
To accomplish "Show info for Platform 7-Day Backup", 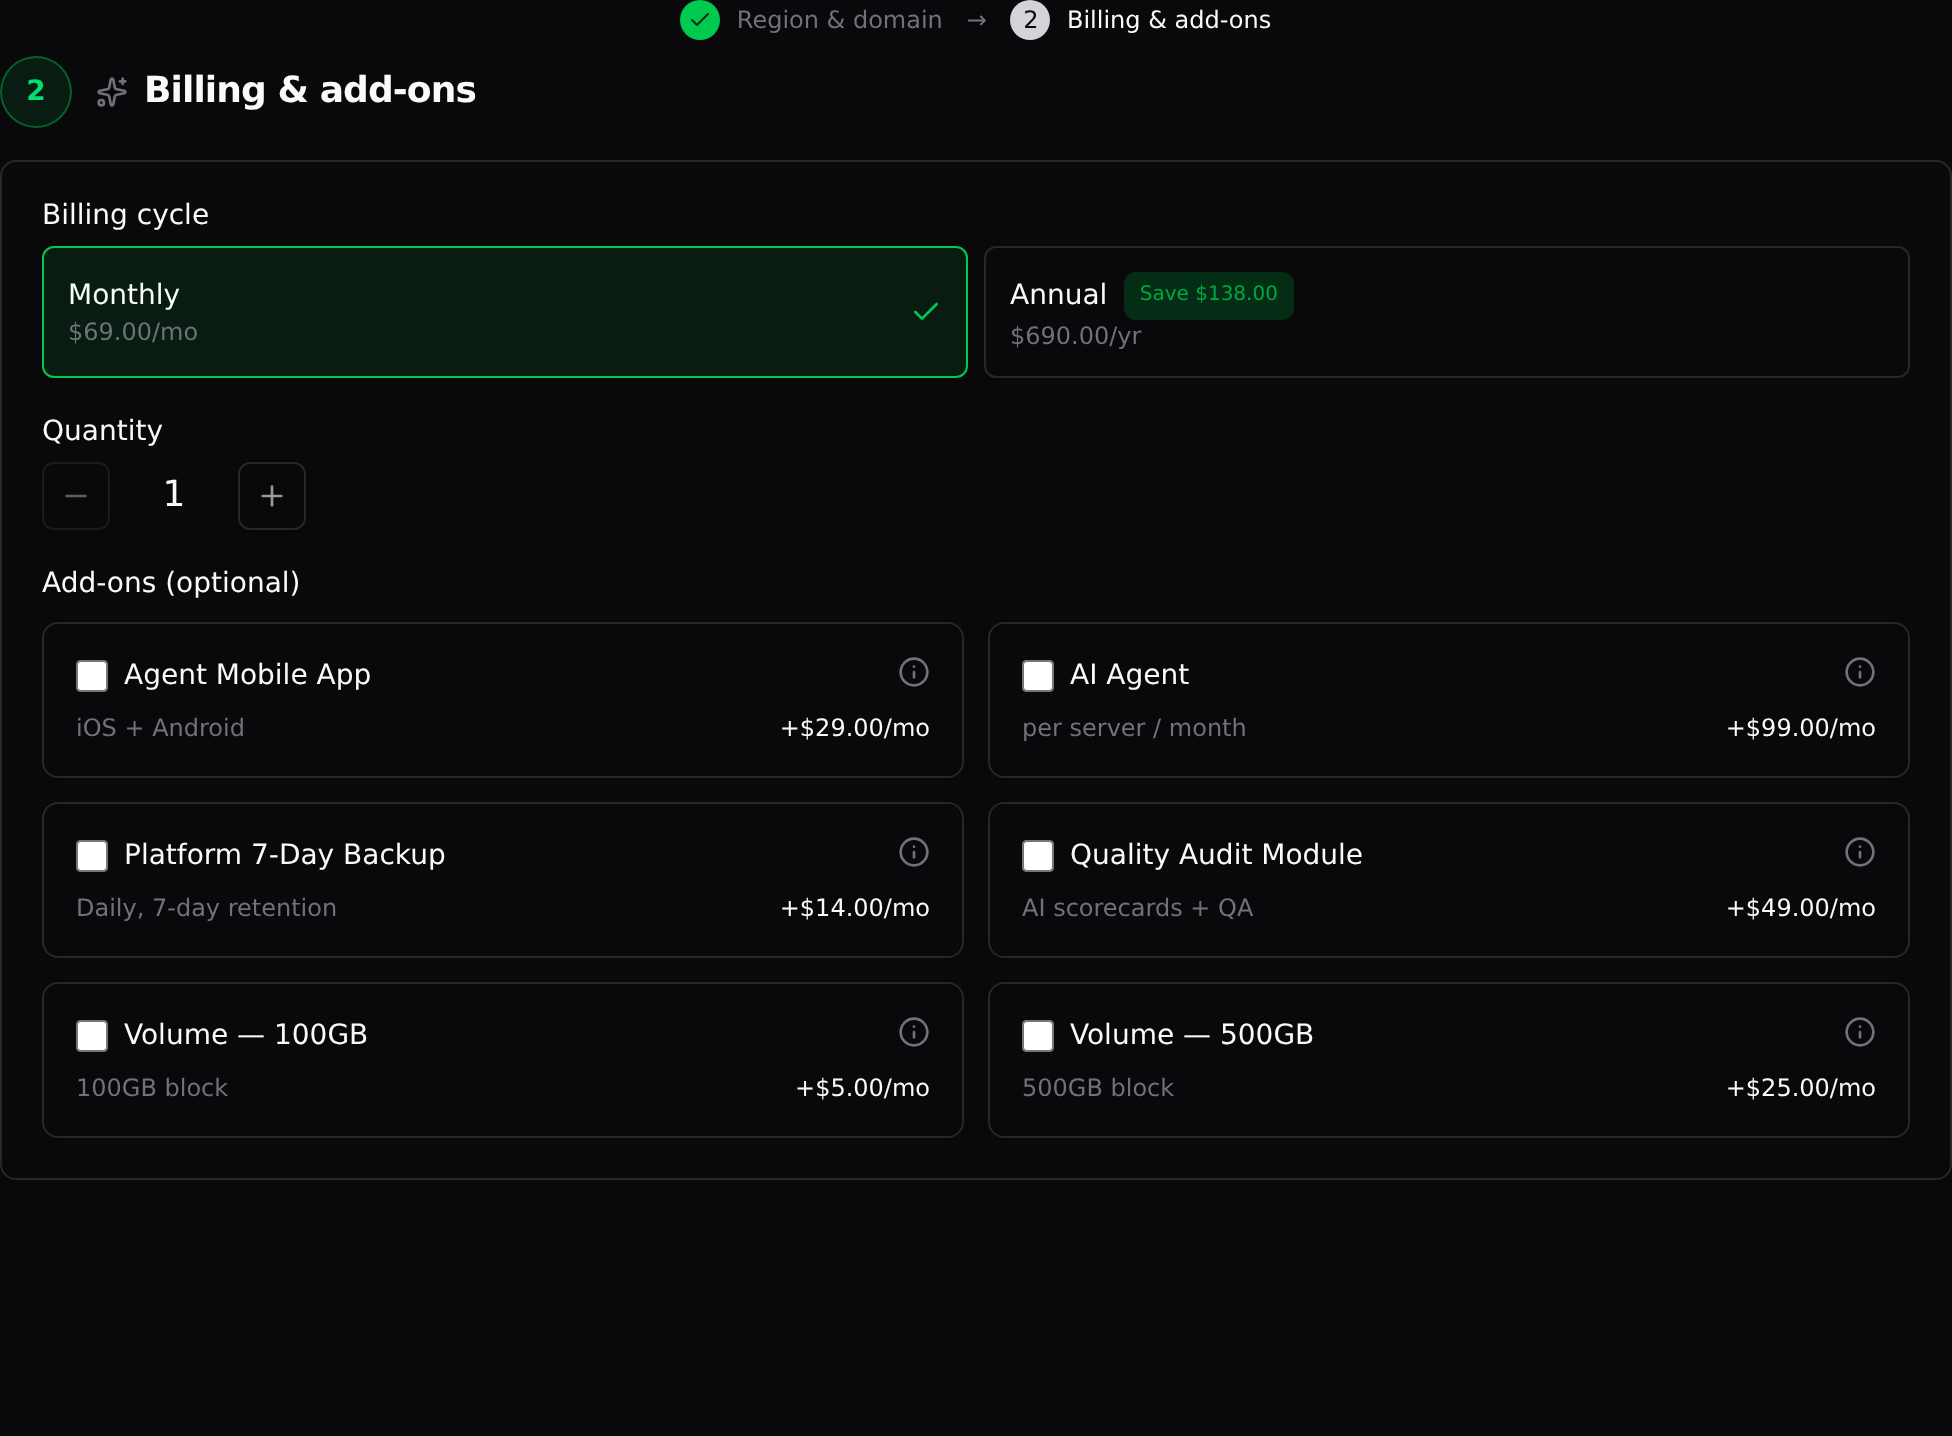I will pyautogui.click(x=914, y=852).
